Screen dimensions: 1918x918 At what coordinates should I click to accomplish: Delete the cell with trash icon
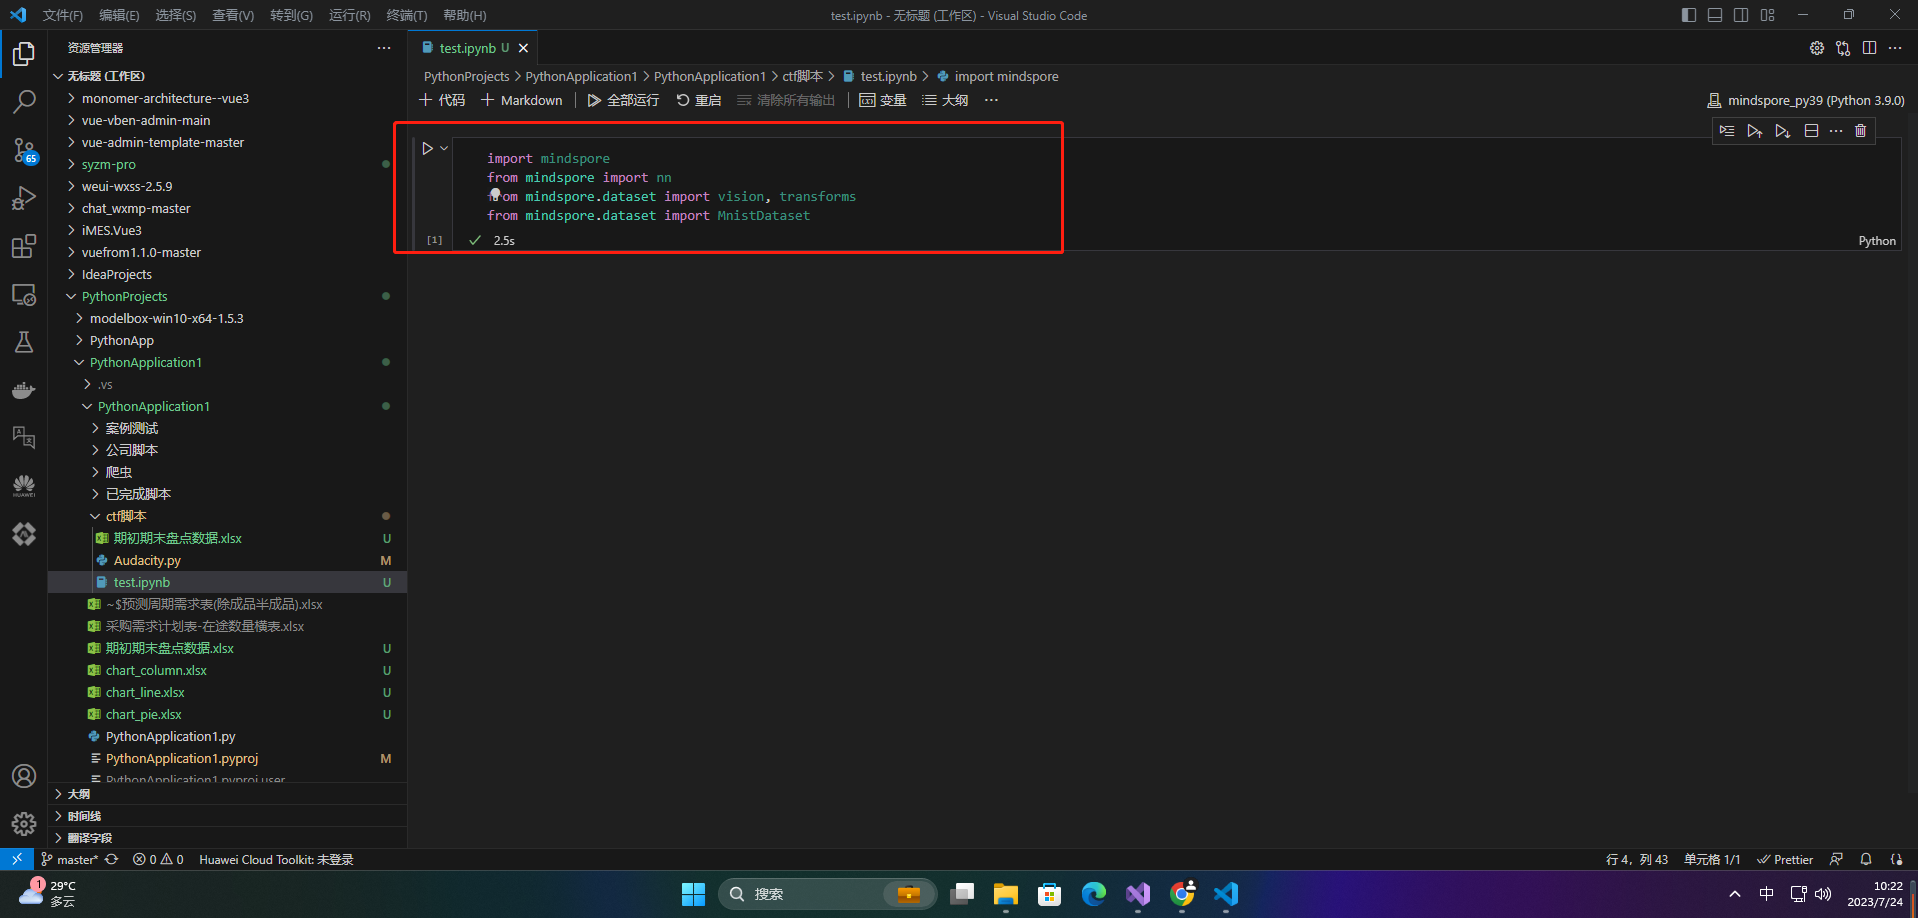click(x=1860, y=131)
